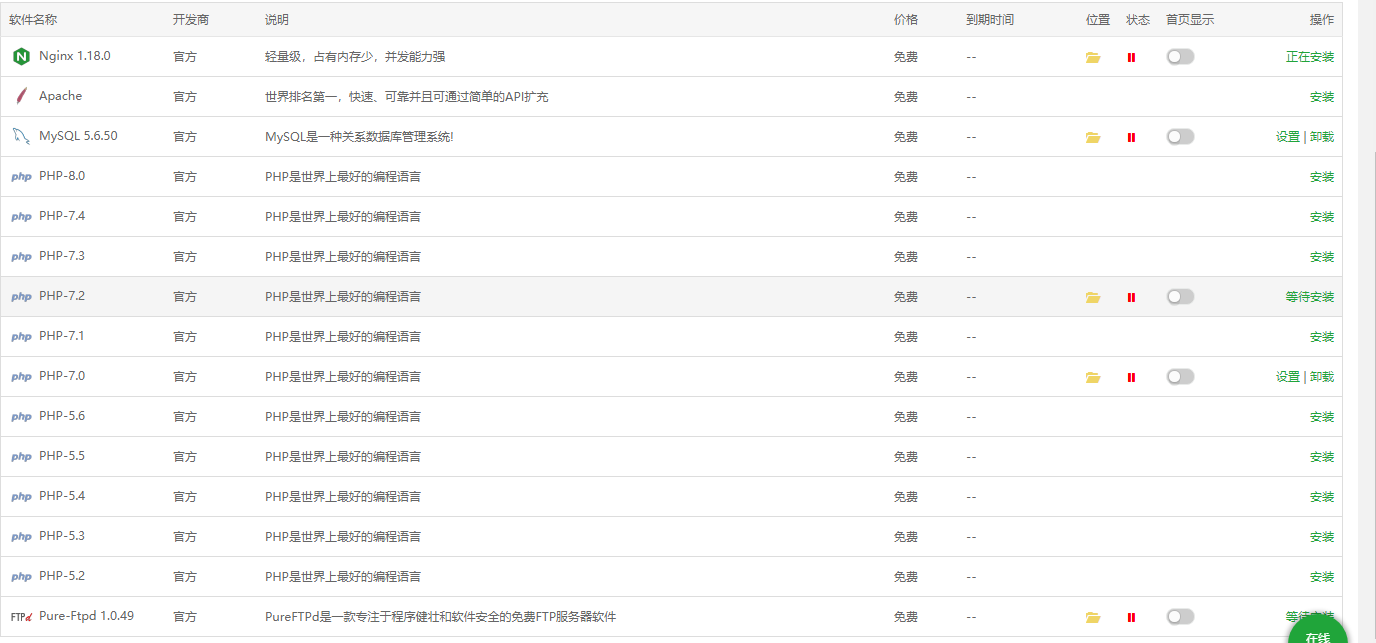
Task: Toggle homepage display for PHP-7.2
Action: [1180, 297]
